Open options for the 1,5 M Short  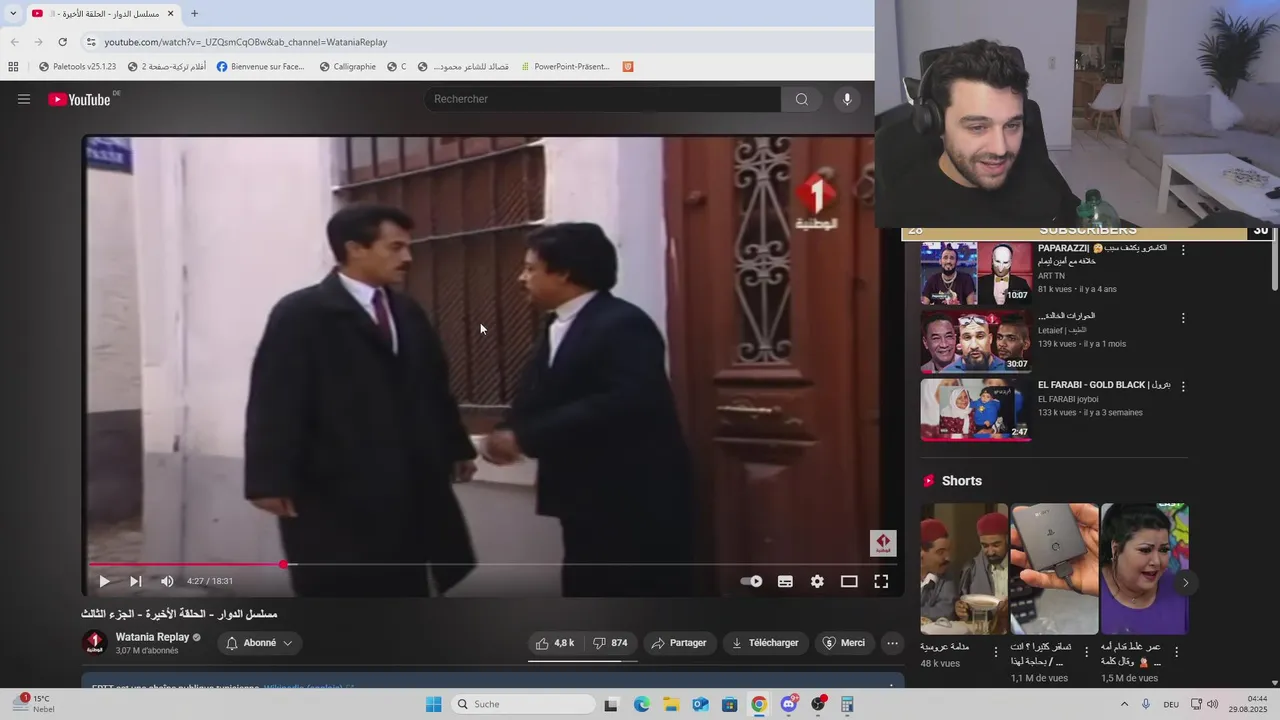pyautogui.click(x=1176, y=652)
